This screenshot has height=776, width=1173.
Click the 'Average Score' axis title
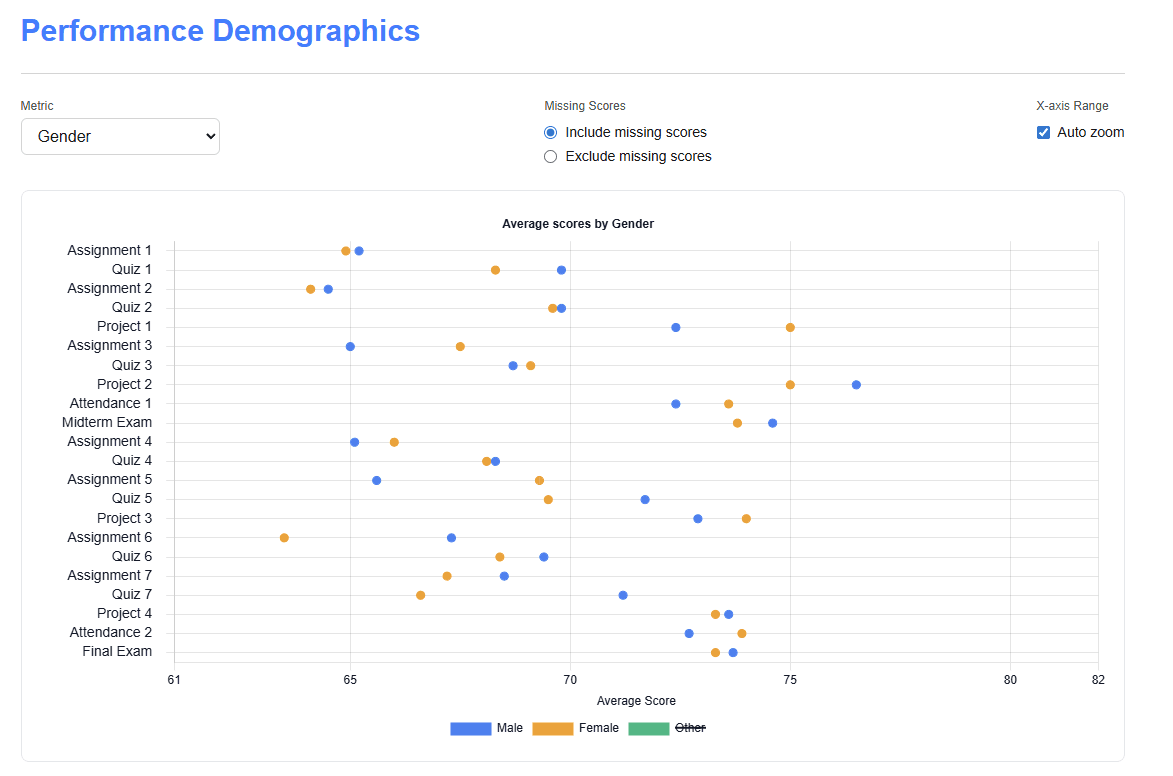pos(636,701)
